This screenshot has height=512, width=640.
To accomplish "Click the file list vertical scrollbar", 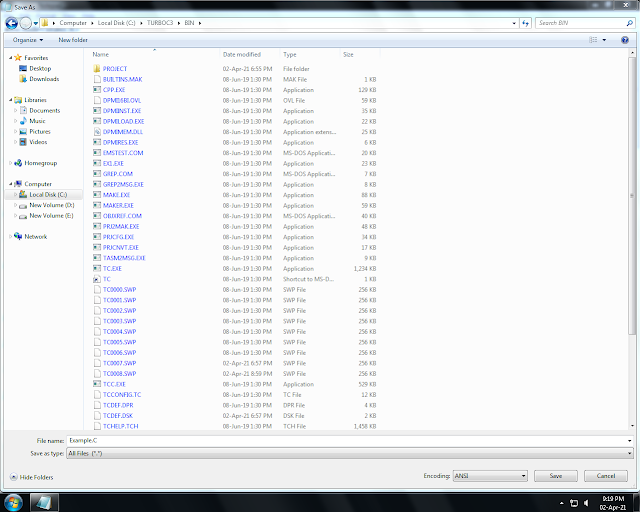I will tap(632, 196).
